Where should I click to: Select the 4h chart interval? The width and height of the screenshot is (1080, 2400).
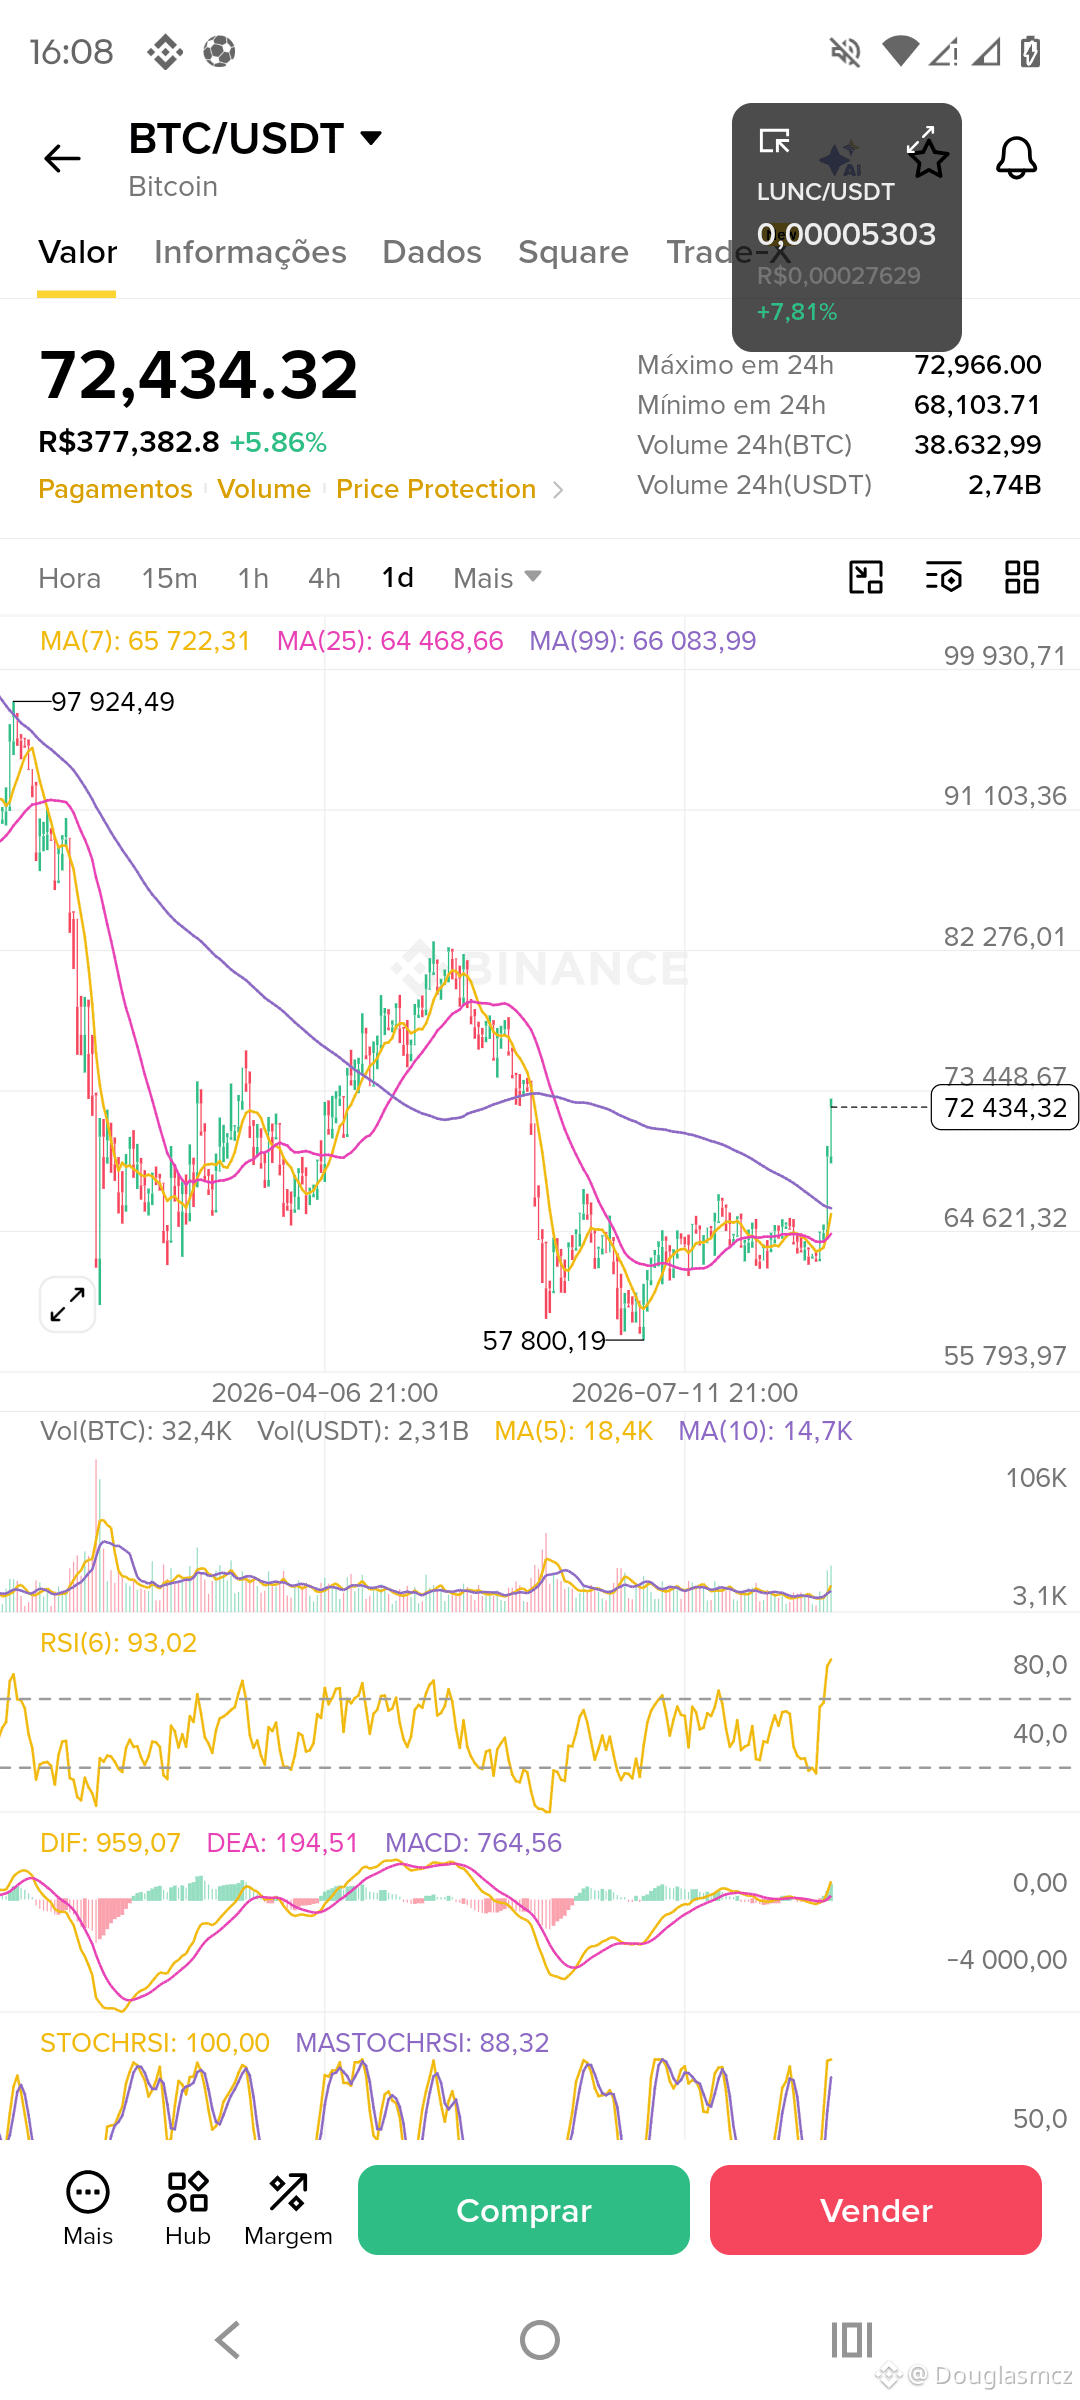[x=324, y=578]
